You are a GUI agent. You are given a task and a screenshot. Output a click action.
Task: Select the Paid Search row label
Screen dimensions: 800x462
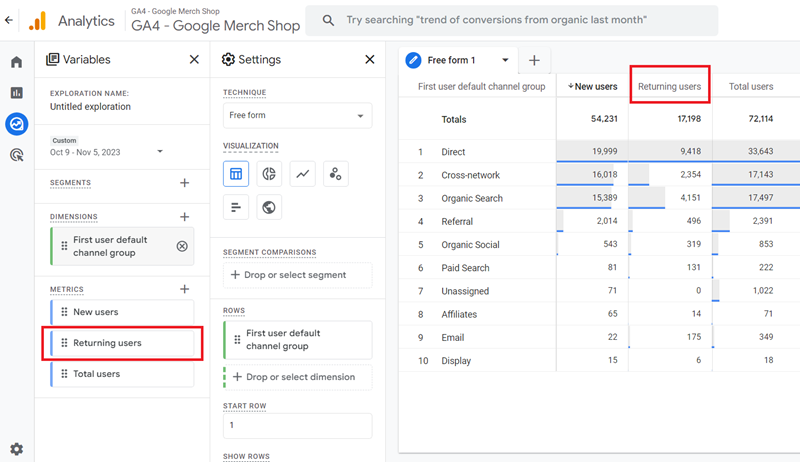pos(465,268)
